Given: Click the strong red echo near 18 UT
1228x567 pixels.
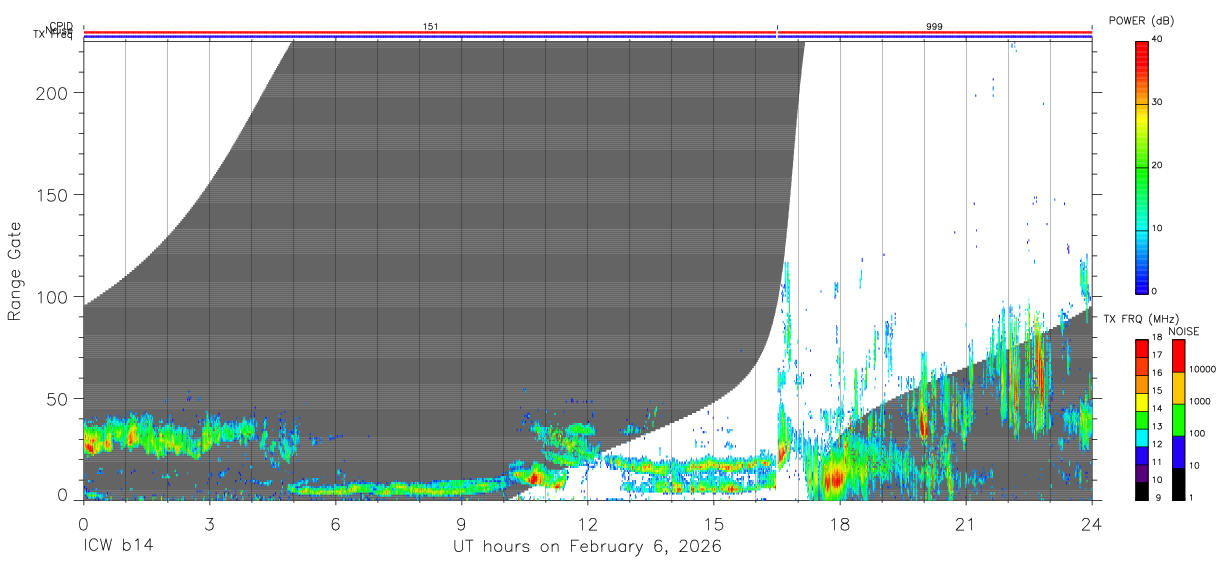Looking at the screenshot, I should [x=836, y=478].
